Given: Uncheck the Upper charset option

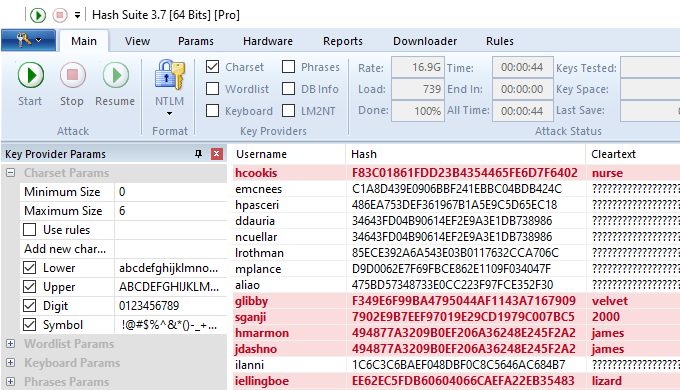Looking at the screenshot, I should tap(29, 287).
